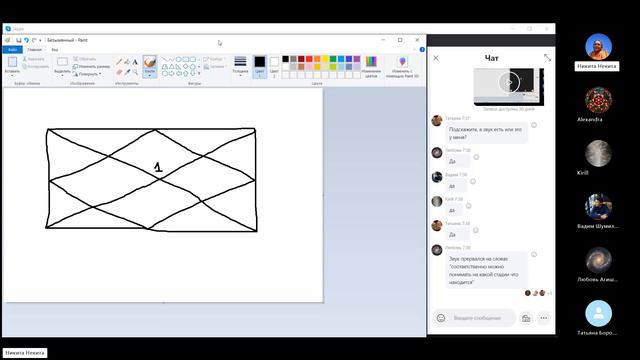Click Edit with Paint 3D button
This screenshot has height=360, width=640.
point(402,67)
